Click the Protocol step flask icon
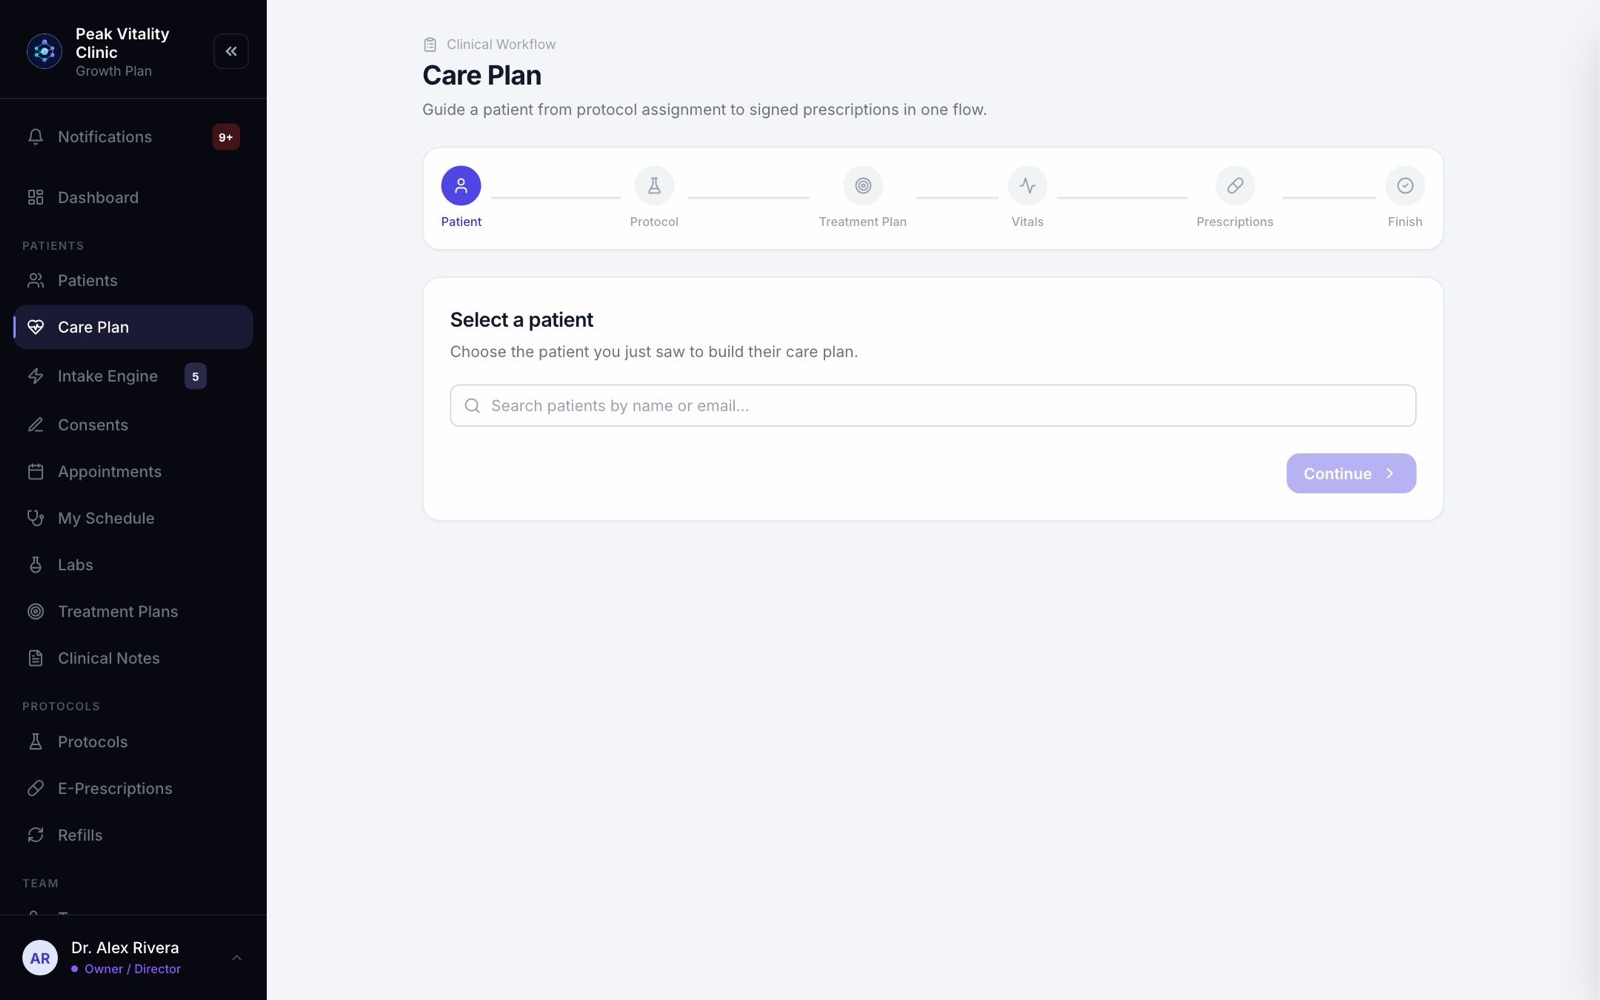The width and height of the screenshot is (1600, 1000). (x=654, y=185)
